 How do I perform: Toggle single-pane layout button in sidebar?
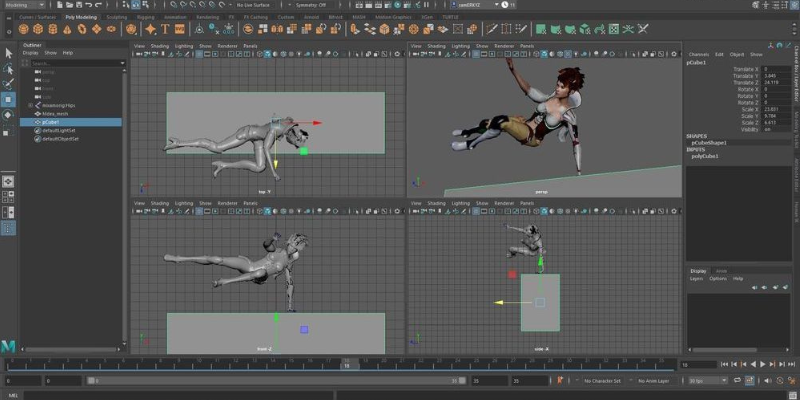[8, 182]
